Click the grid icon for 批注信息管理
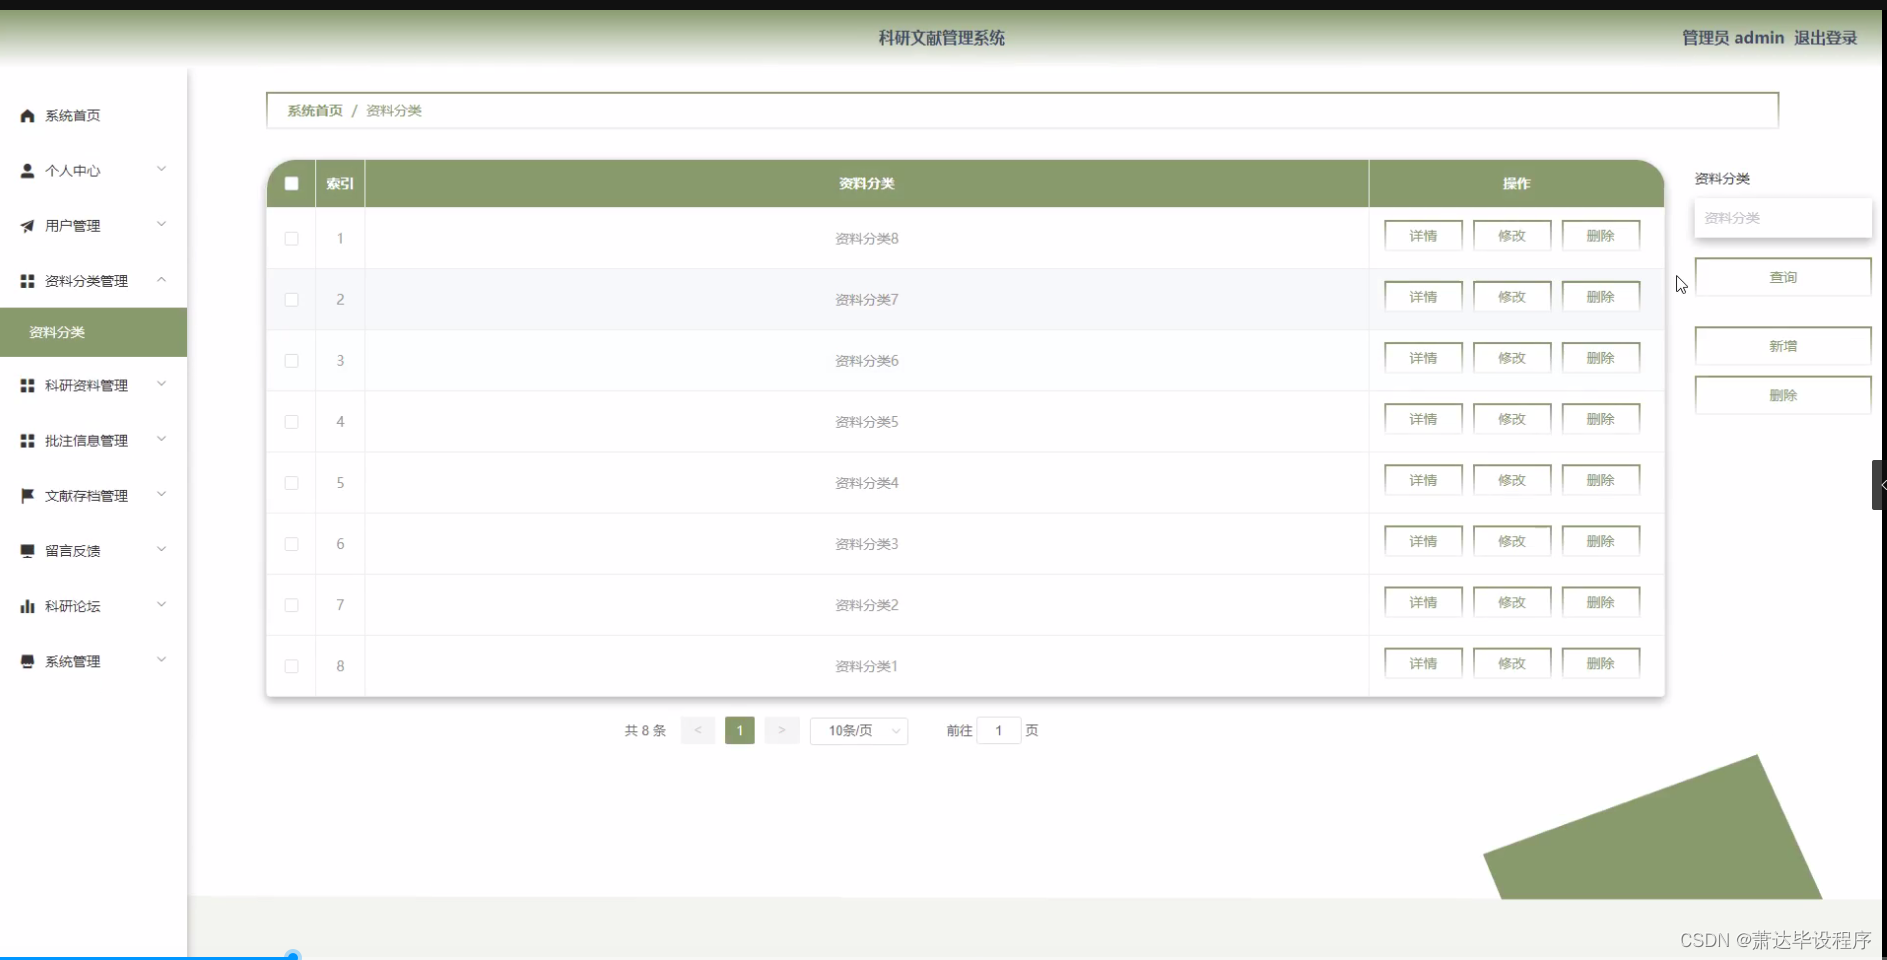1887x960 pixels. click(x=27, y=440)
